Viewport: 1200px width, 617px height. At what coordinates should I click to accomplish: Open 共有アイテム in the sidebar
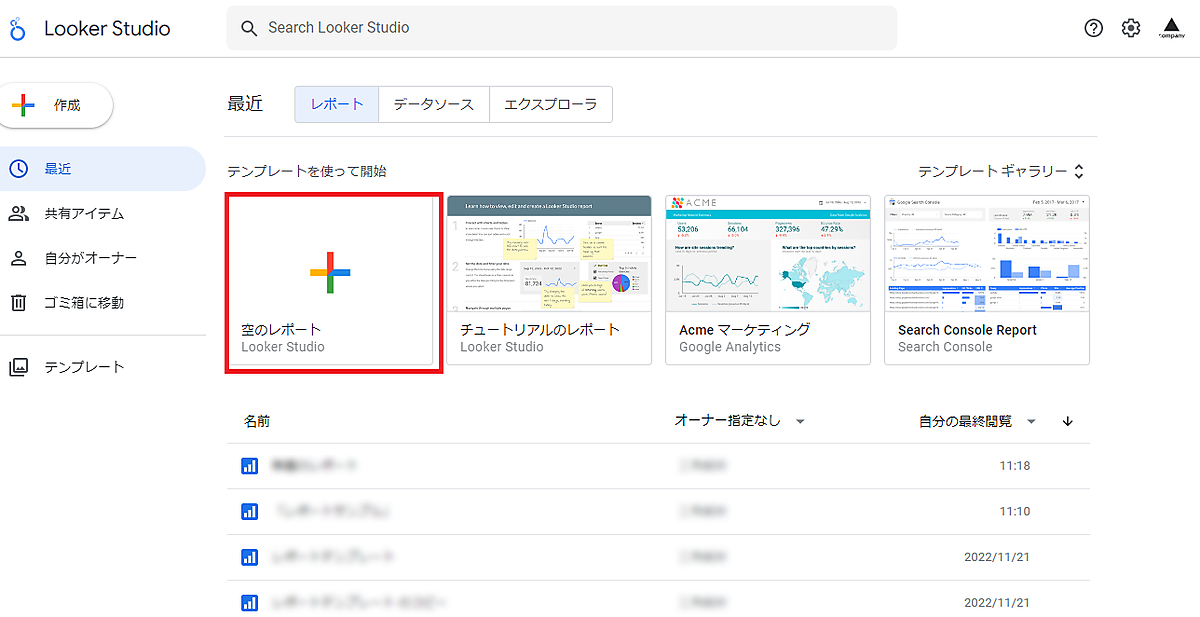point(84,214)
